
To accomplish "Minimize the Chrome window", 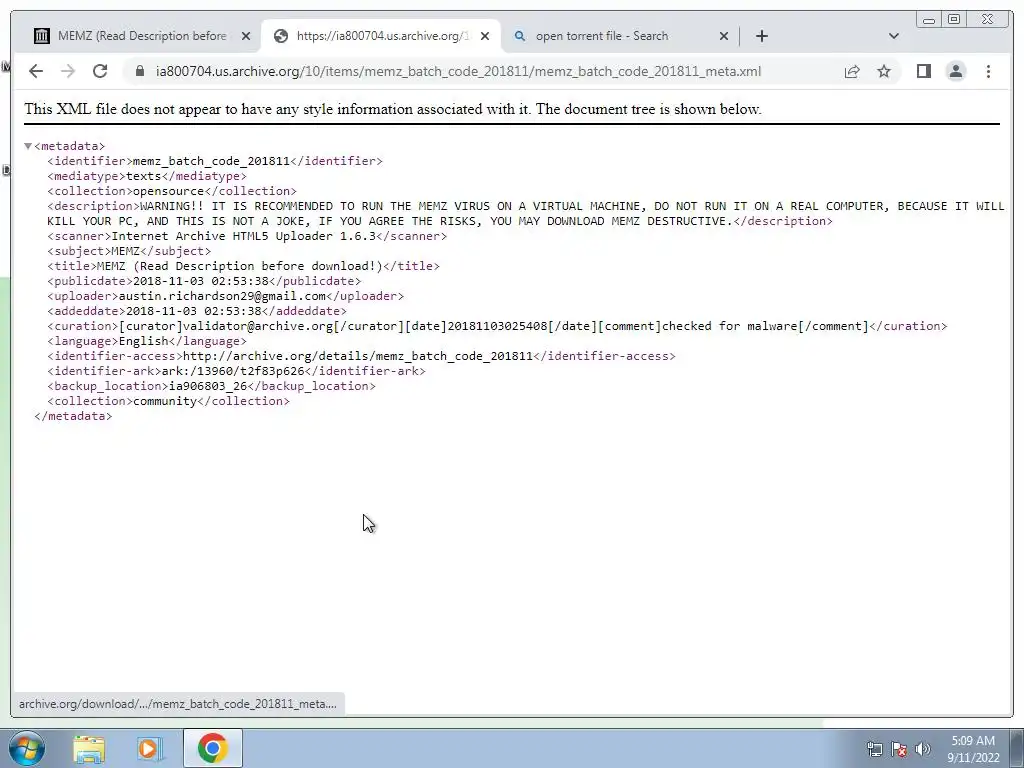I will pyautogui.click(x=929, y=20).
